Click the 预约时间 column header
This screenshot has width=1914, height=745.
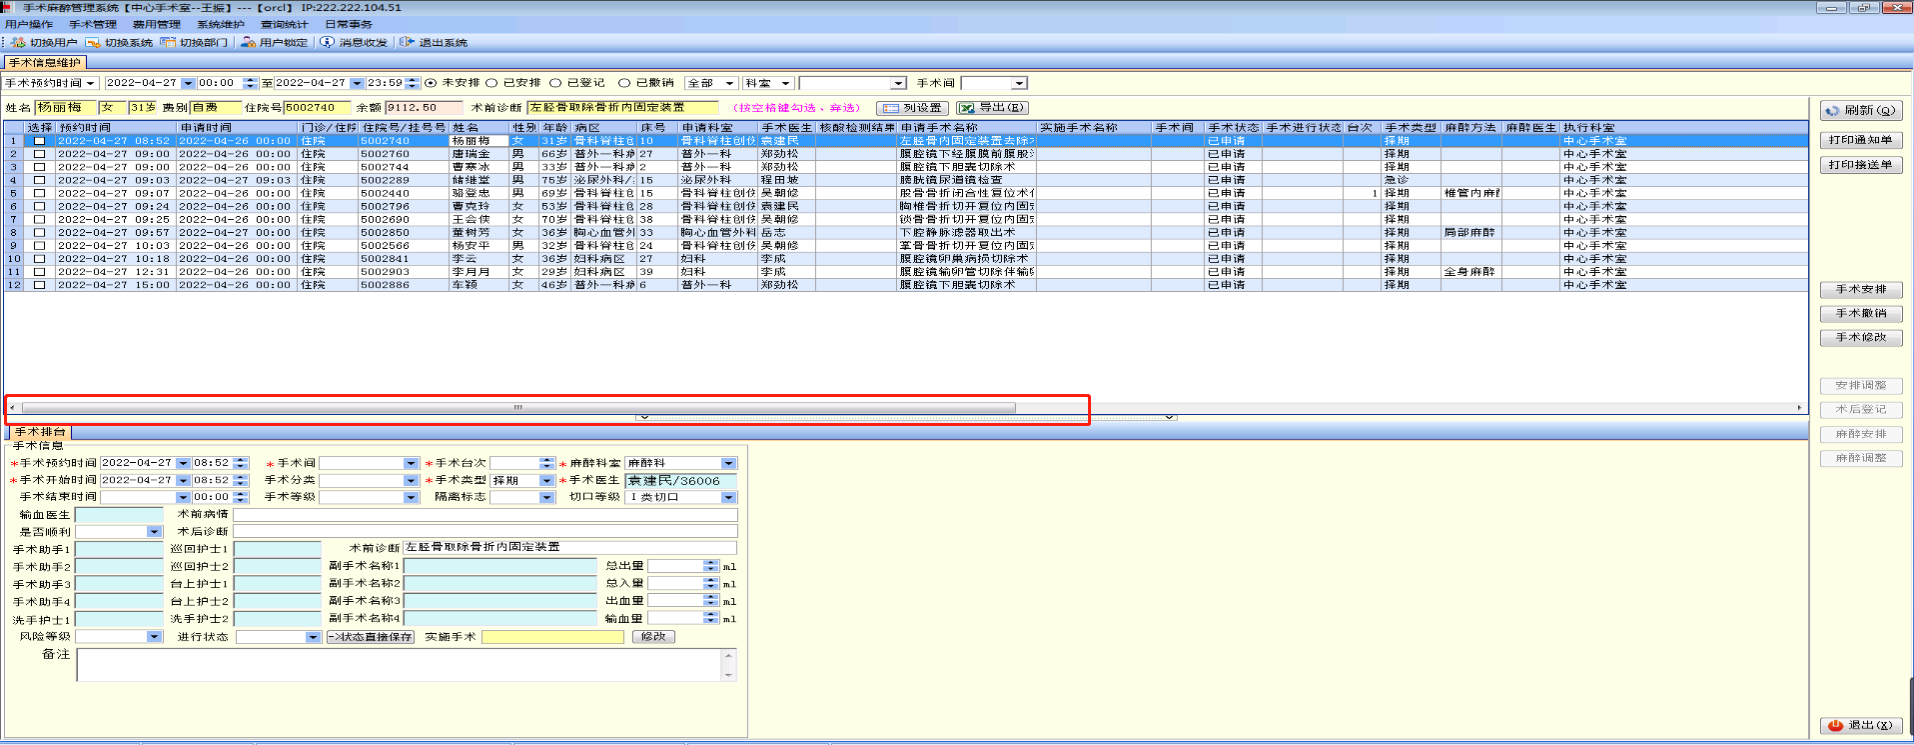point(117,128)
